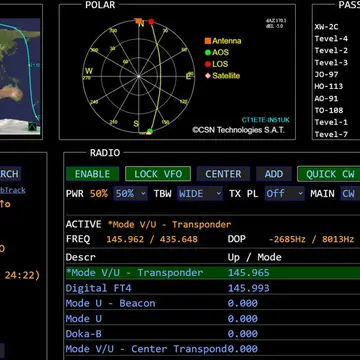The image size is (360, 360).
Task: Open the TX PL Off dropdown
Action: (285, 194)
